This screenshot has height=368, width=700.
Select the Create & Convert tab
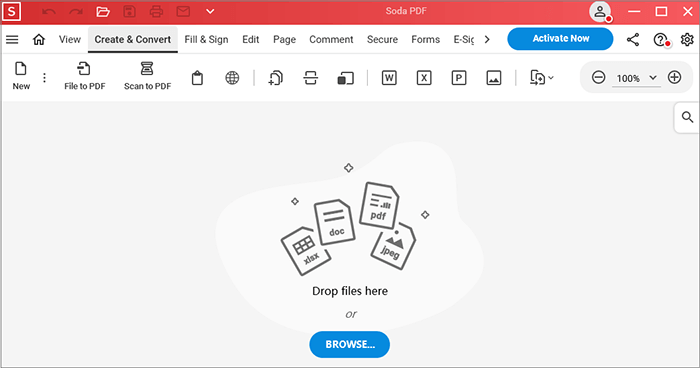(133, 40)
